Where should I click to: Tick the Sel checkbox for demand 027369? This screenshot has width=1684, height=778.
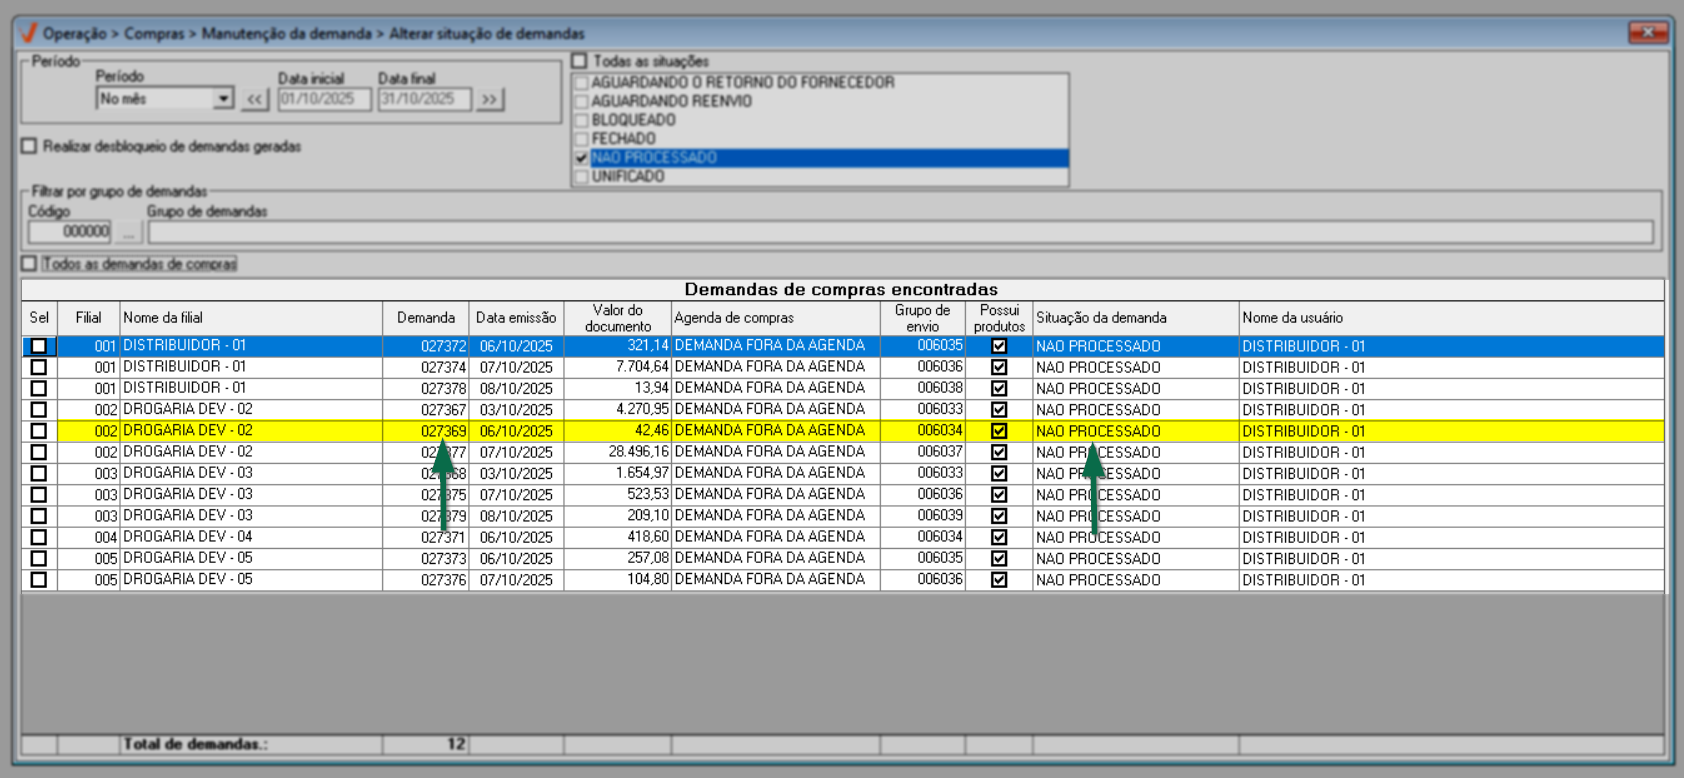[39, 431]
